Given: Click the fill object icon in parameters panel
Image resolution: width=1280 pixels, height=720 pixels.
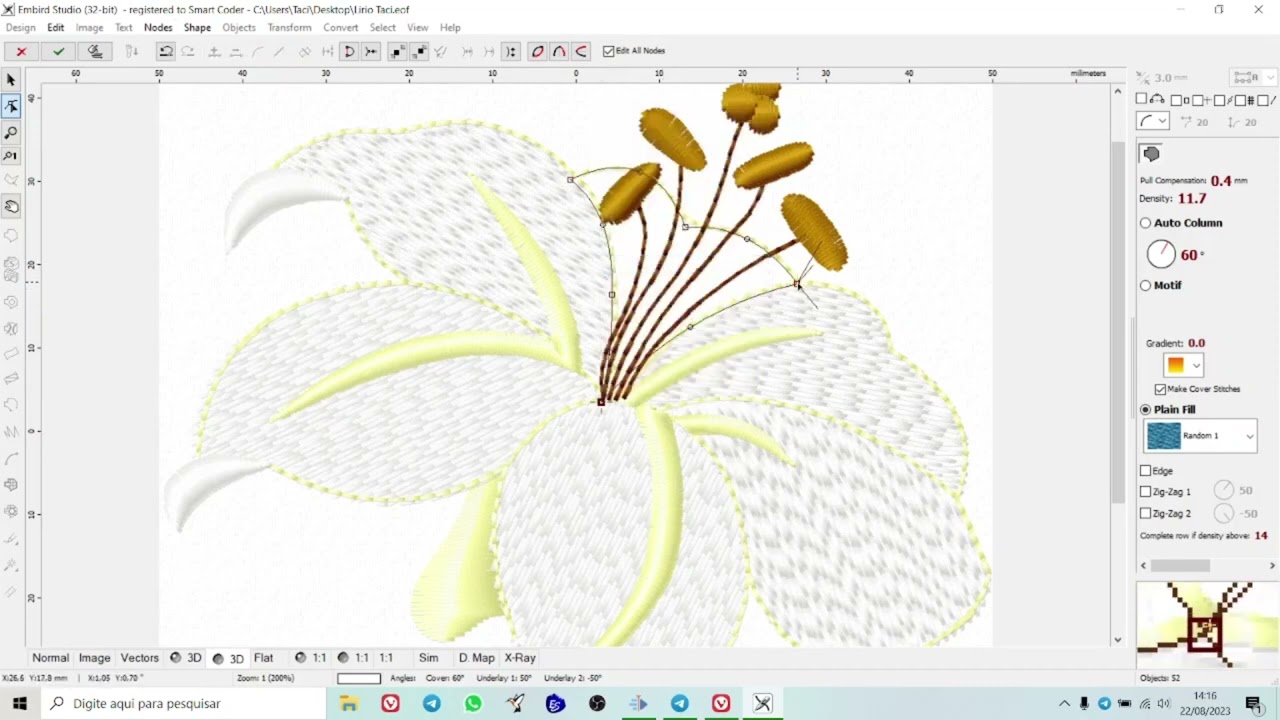Looking at the screenshot, I should (1151, 153).
